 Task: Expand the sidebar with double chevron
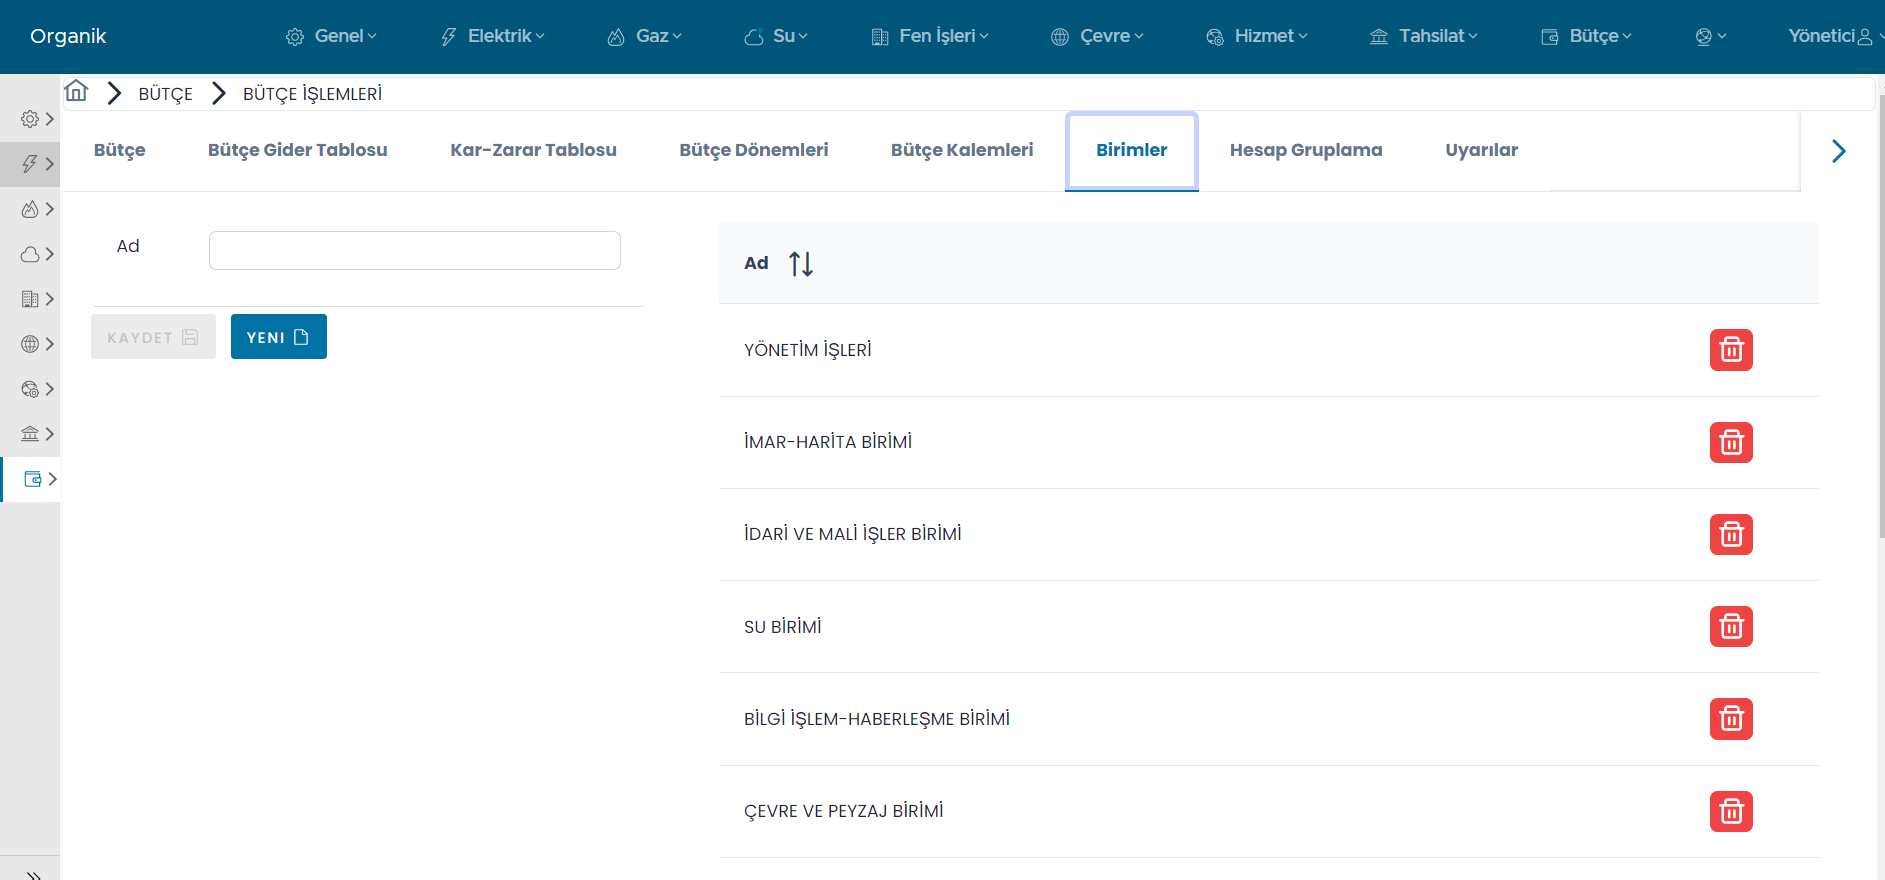(x=33, y=874)
